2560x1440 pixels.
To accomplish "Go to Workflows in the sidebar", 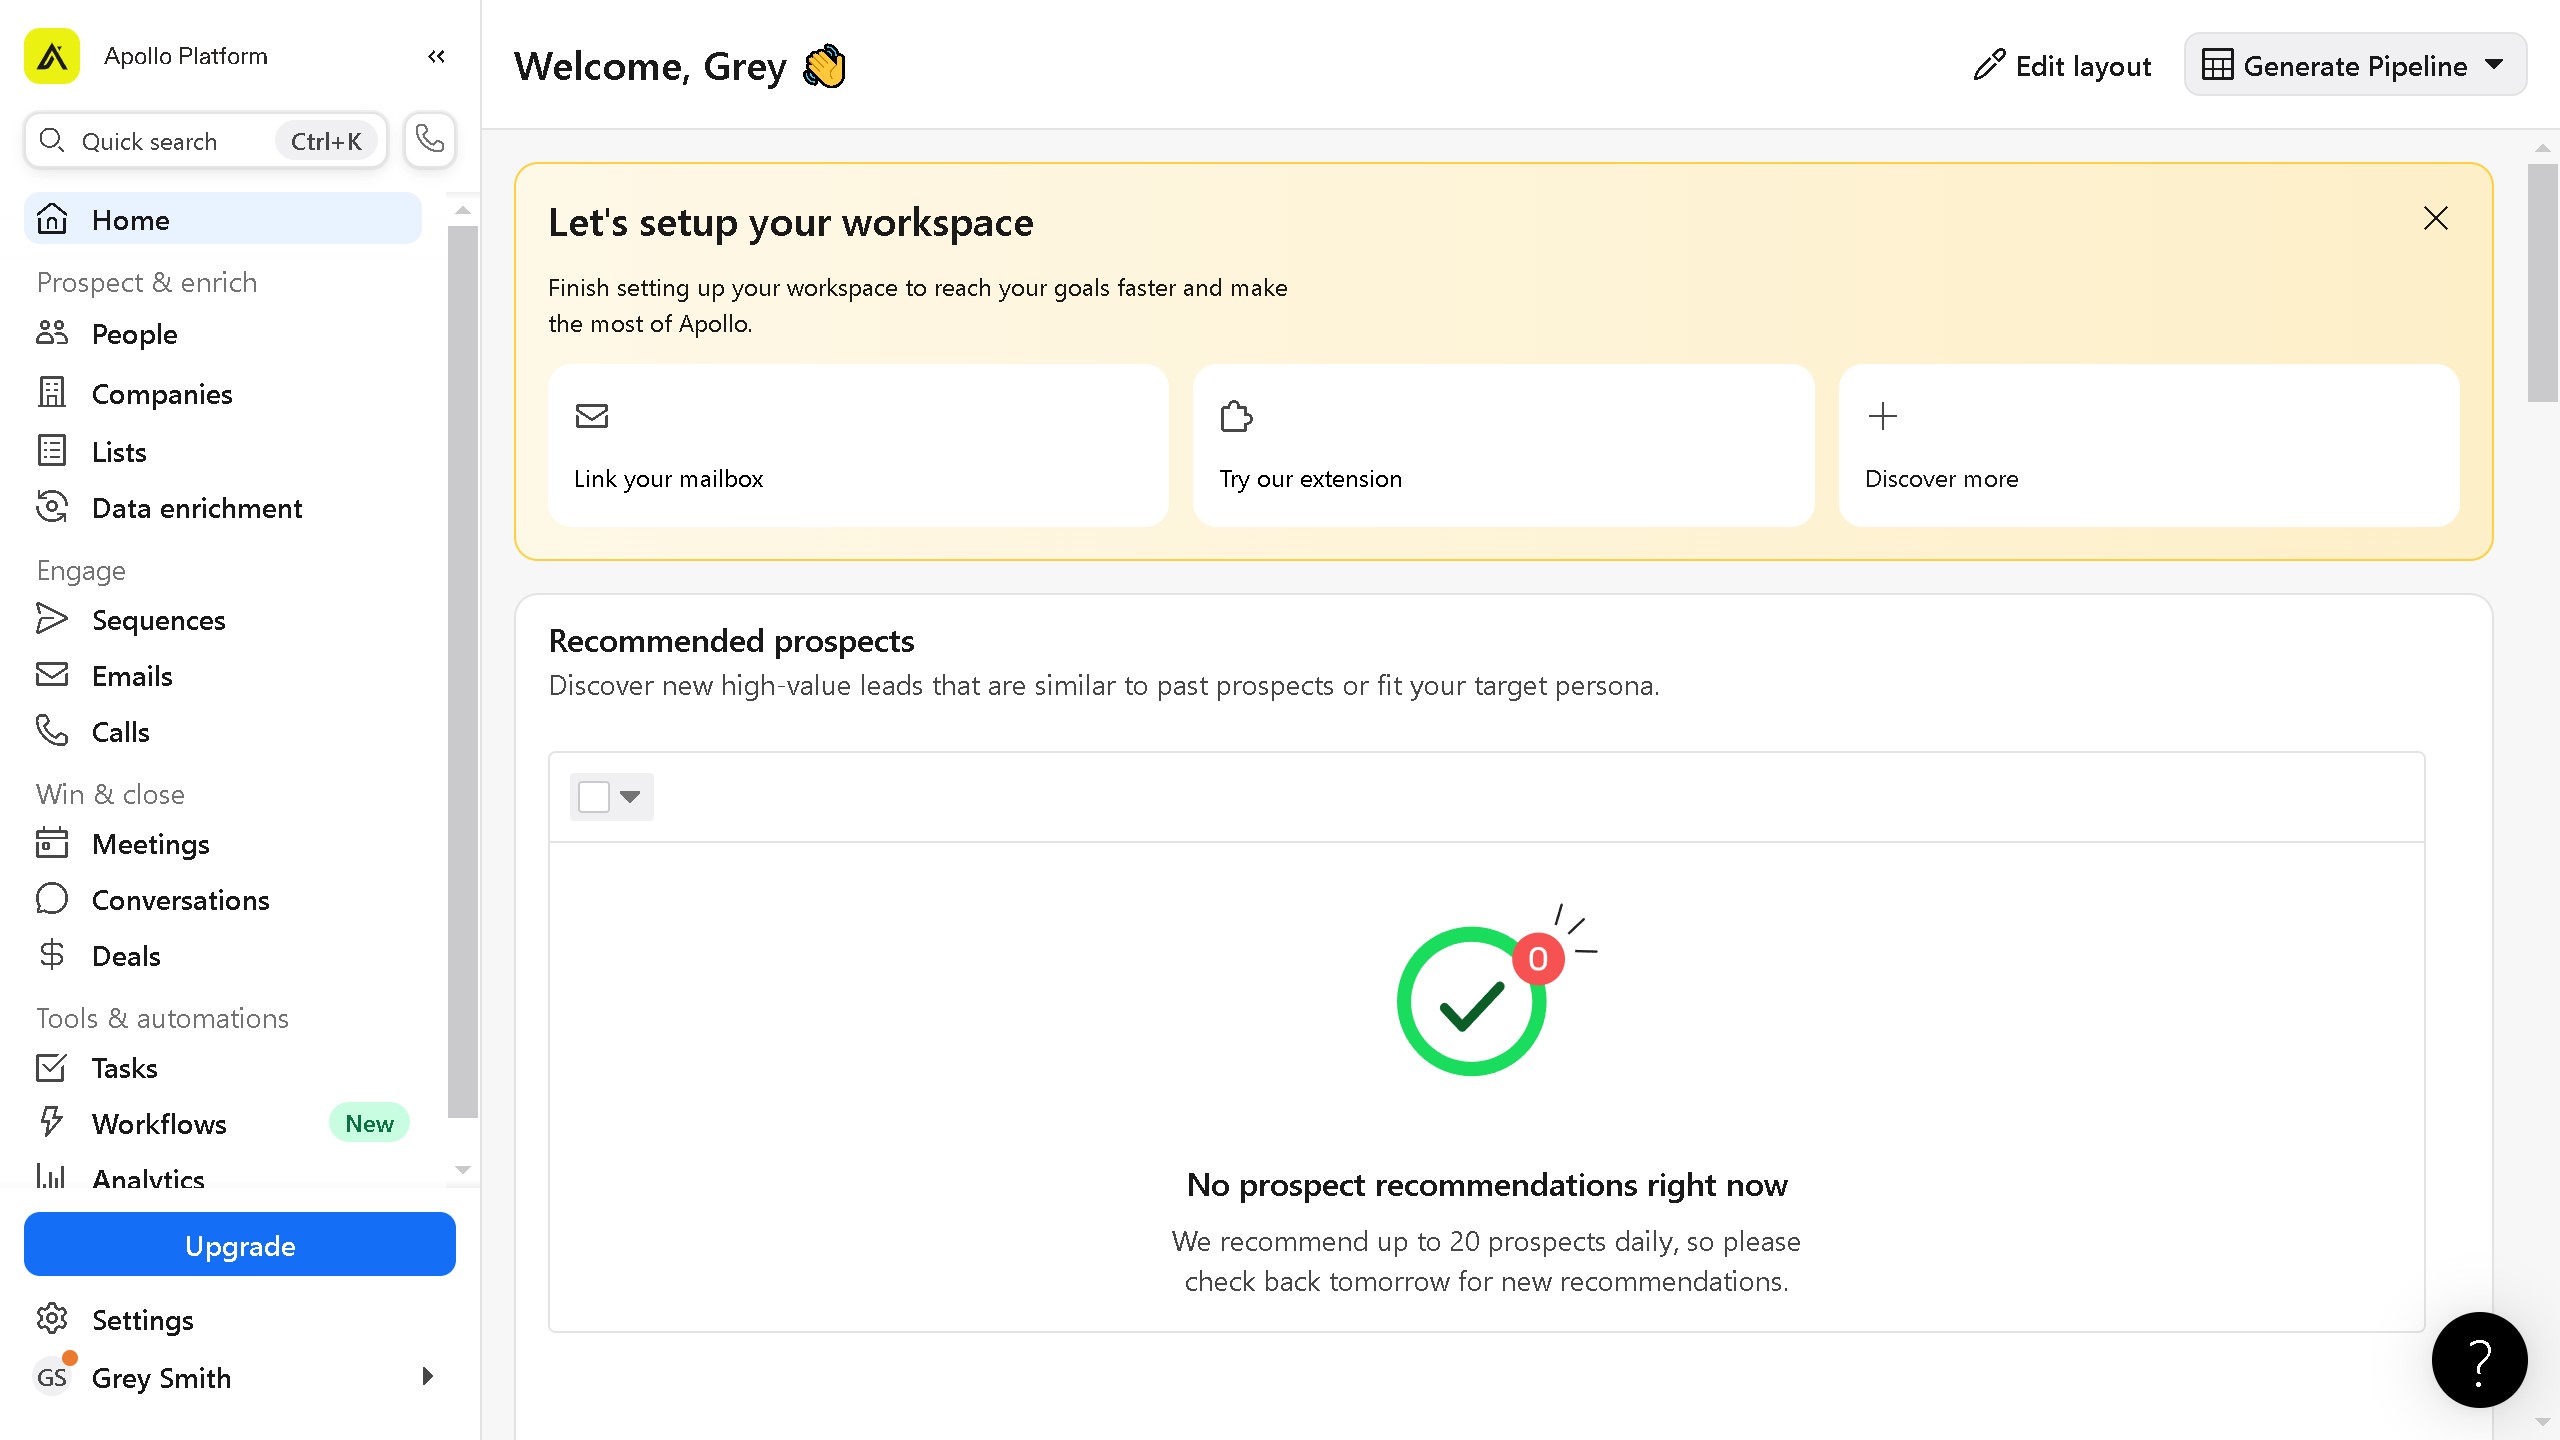I will coord(159,1124).
